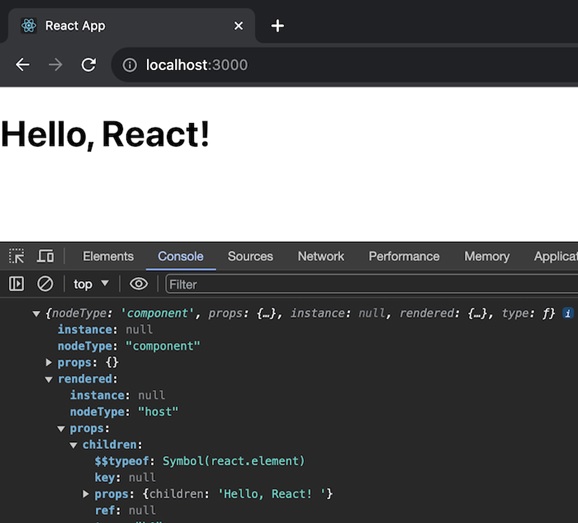Create live expression with eye icon
Screen dimensions: 578x523
[139, 284]
